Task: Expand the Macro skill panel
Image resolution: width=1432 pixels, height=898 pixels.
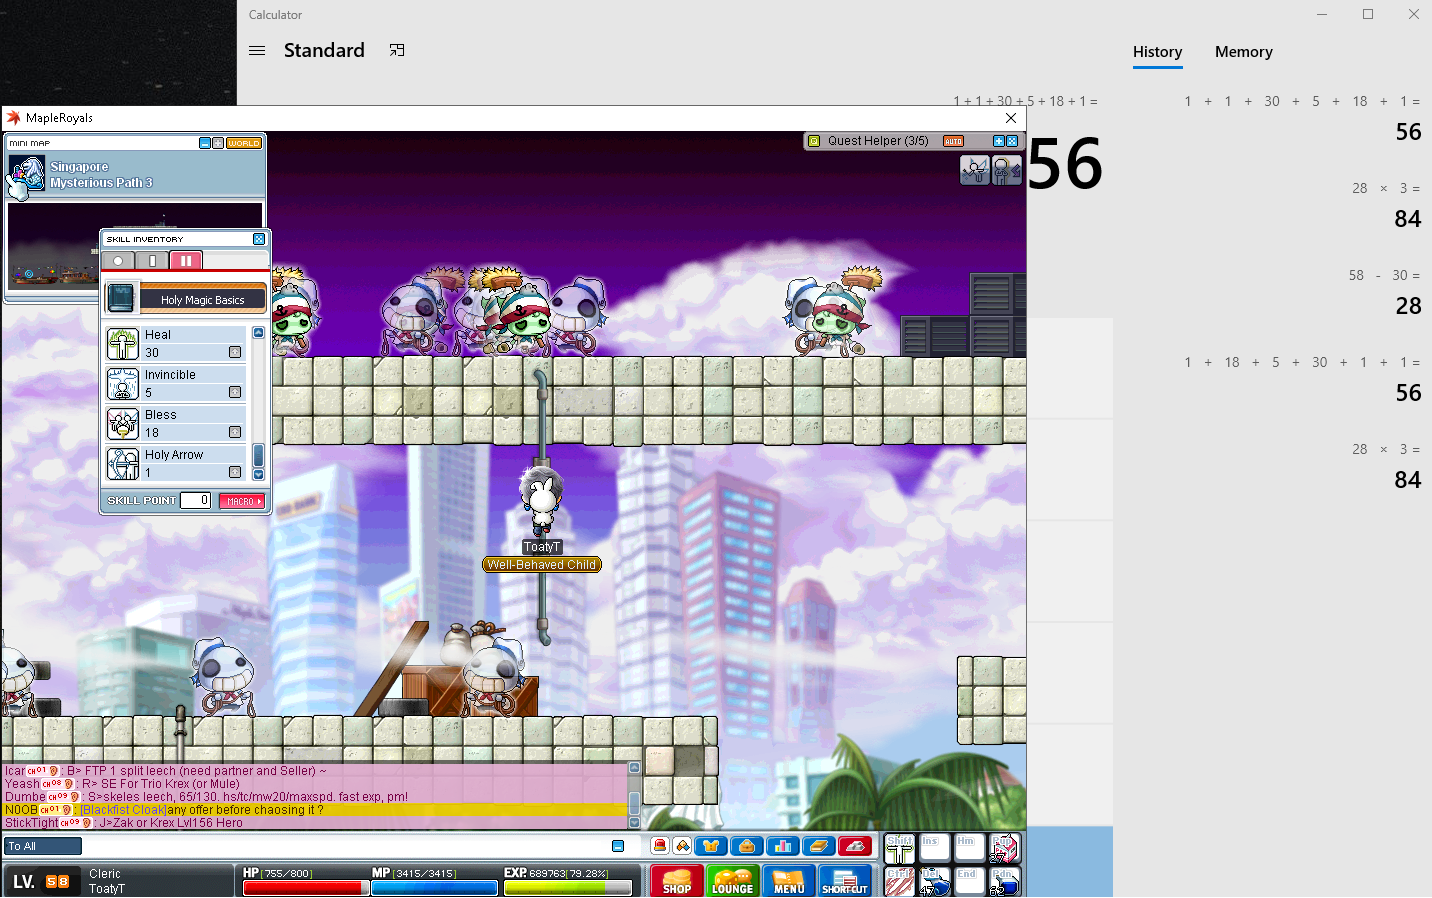Action: (x=241, y=501)
